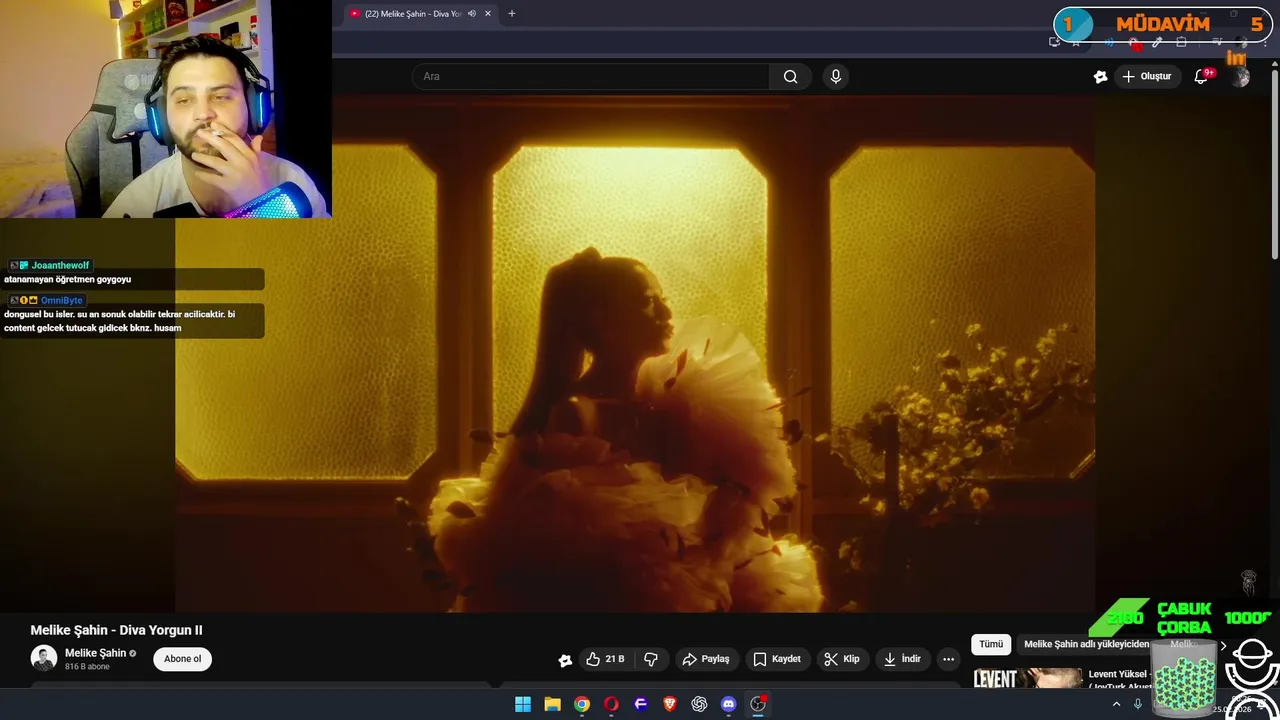The width and height of the screenshot is (1280, 720).
Task: Click the Paylaş share button
Action: click(706, 659)
